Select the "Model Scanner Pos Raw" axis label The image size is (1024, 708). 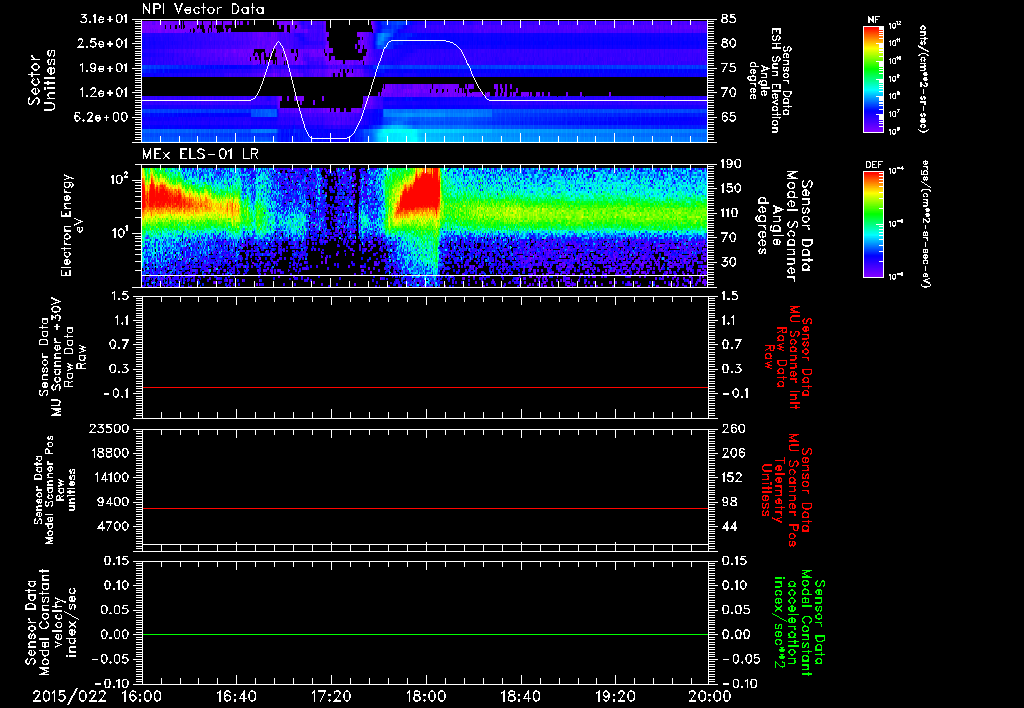pos(54,490)
